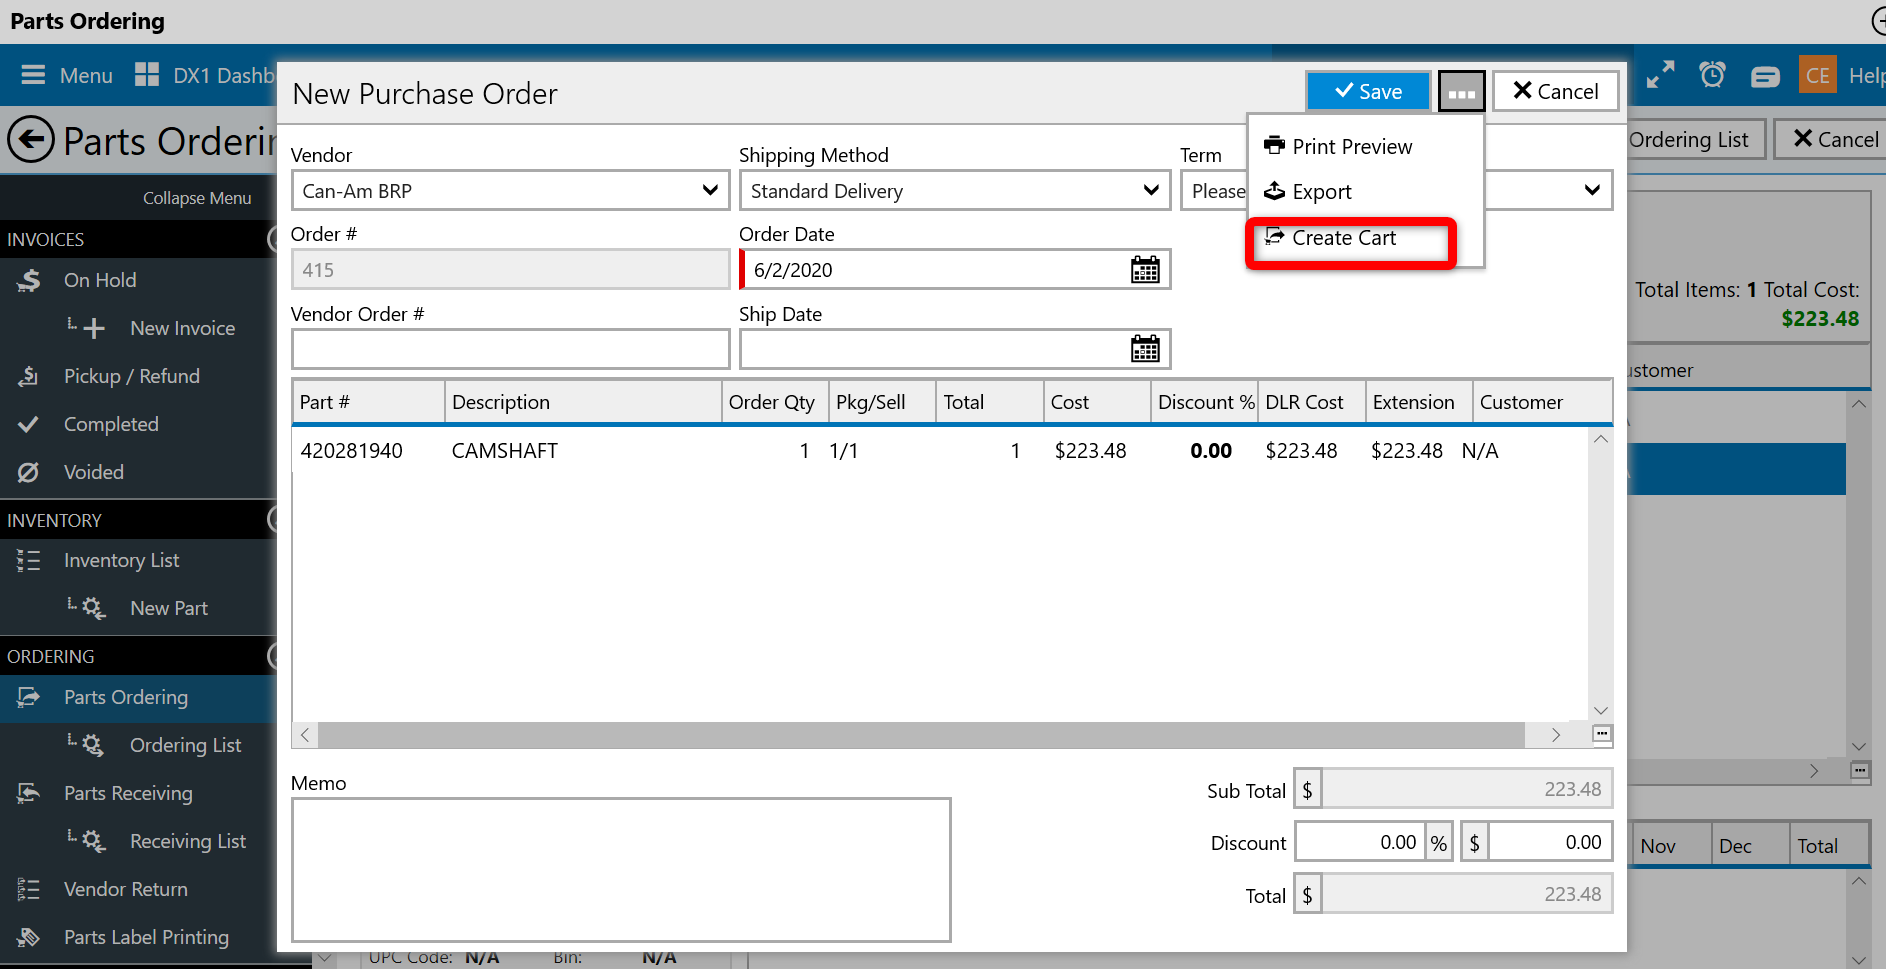The height and width of the screenshot is (969, 1886).
Task: Open the Shipping Method dropdown
Action: 954,190
